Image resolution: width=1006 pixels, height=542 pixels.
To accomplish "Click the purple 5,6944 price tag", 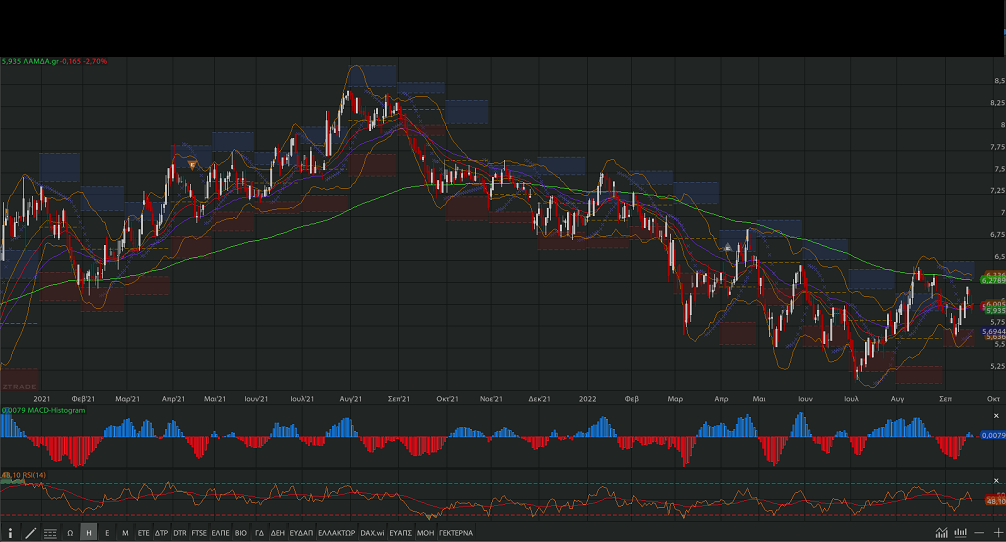I will pyautogui.click(x=993, y=332).
